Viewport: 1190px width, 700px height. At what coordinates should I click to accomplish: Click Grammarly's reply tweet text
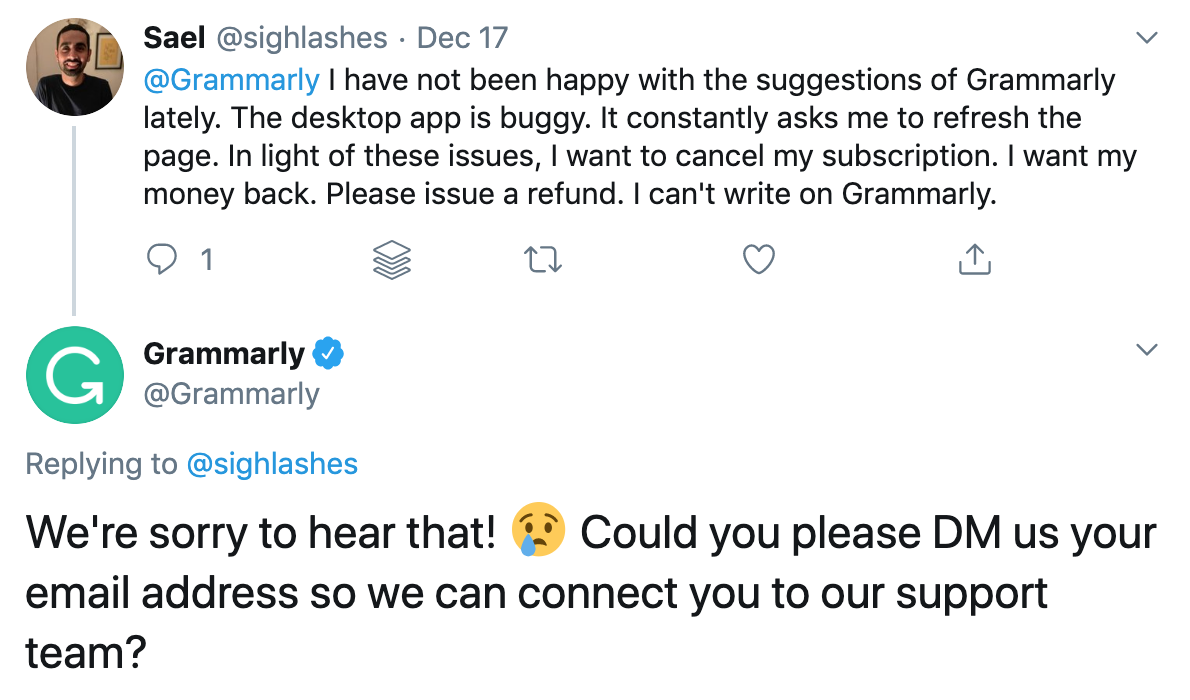click(x=590, y=592)
